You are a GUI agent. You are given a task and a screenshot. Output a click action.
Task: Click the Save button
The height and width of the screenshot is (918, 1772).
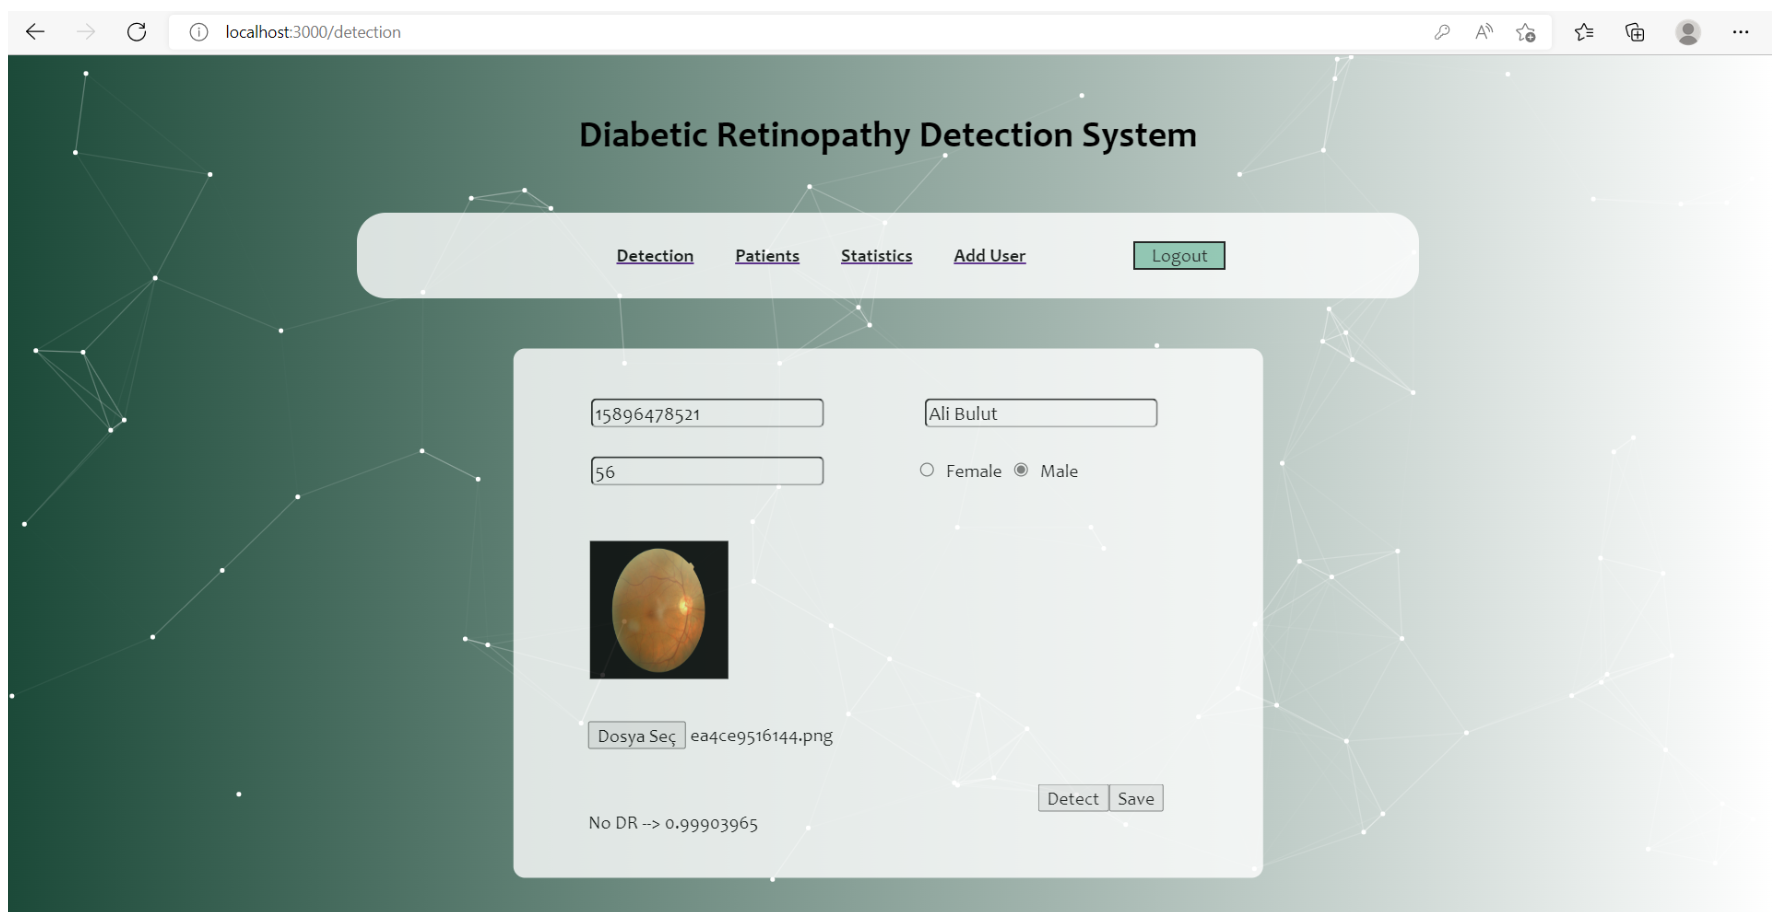coord(1135,797)
